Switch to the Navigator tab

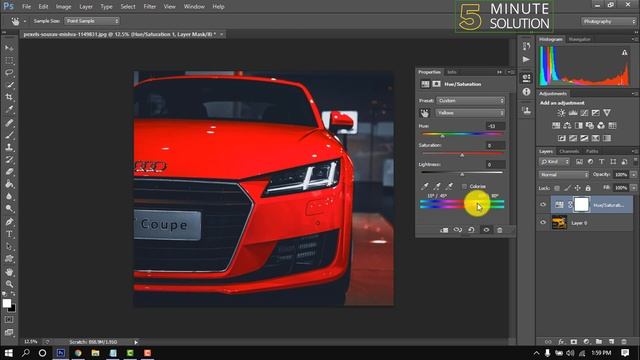point(579,39)
